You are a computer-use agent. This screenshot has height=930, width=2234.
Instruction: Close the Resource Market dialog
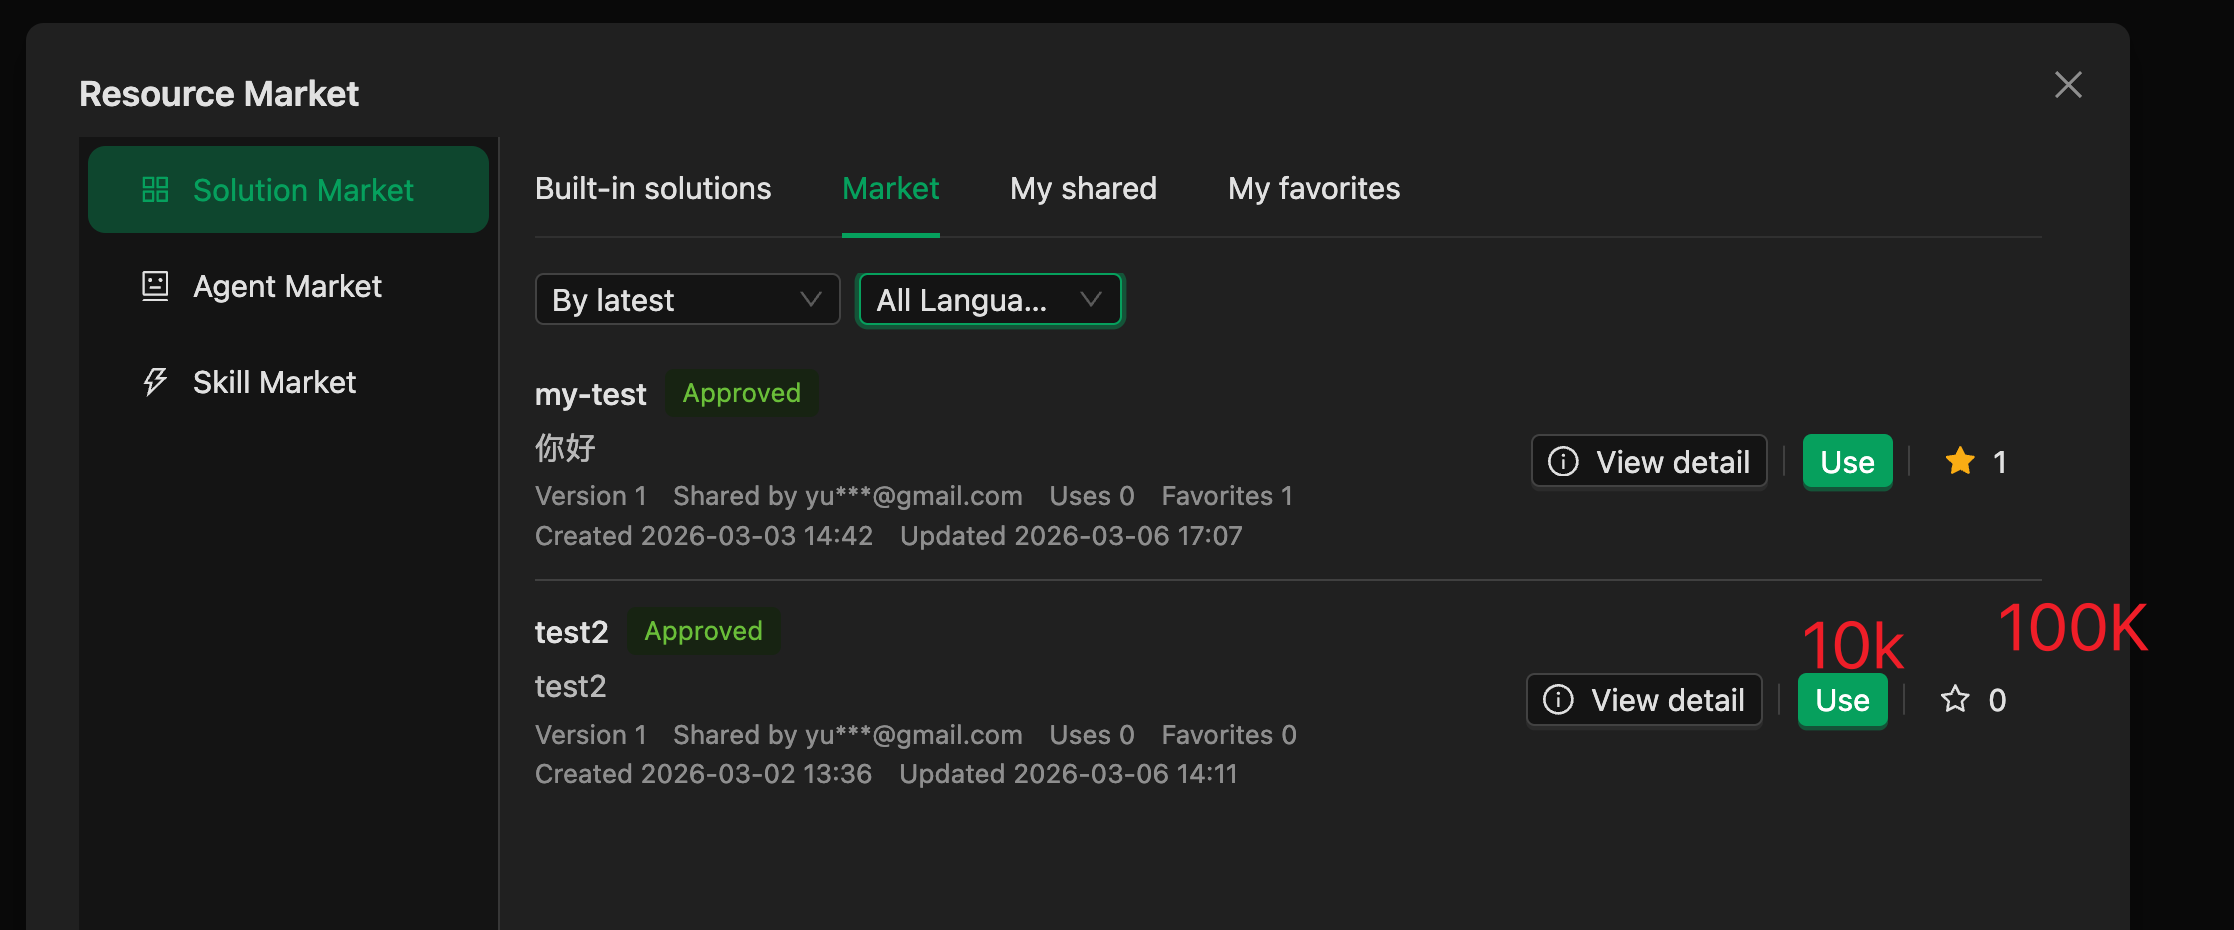click(x=2067, y=85)
